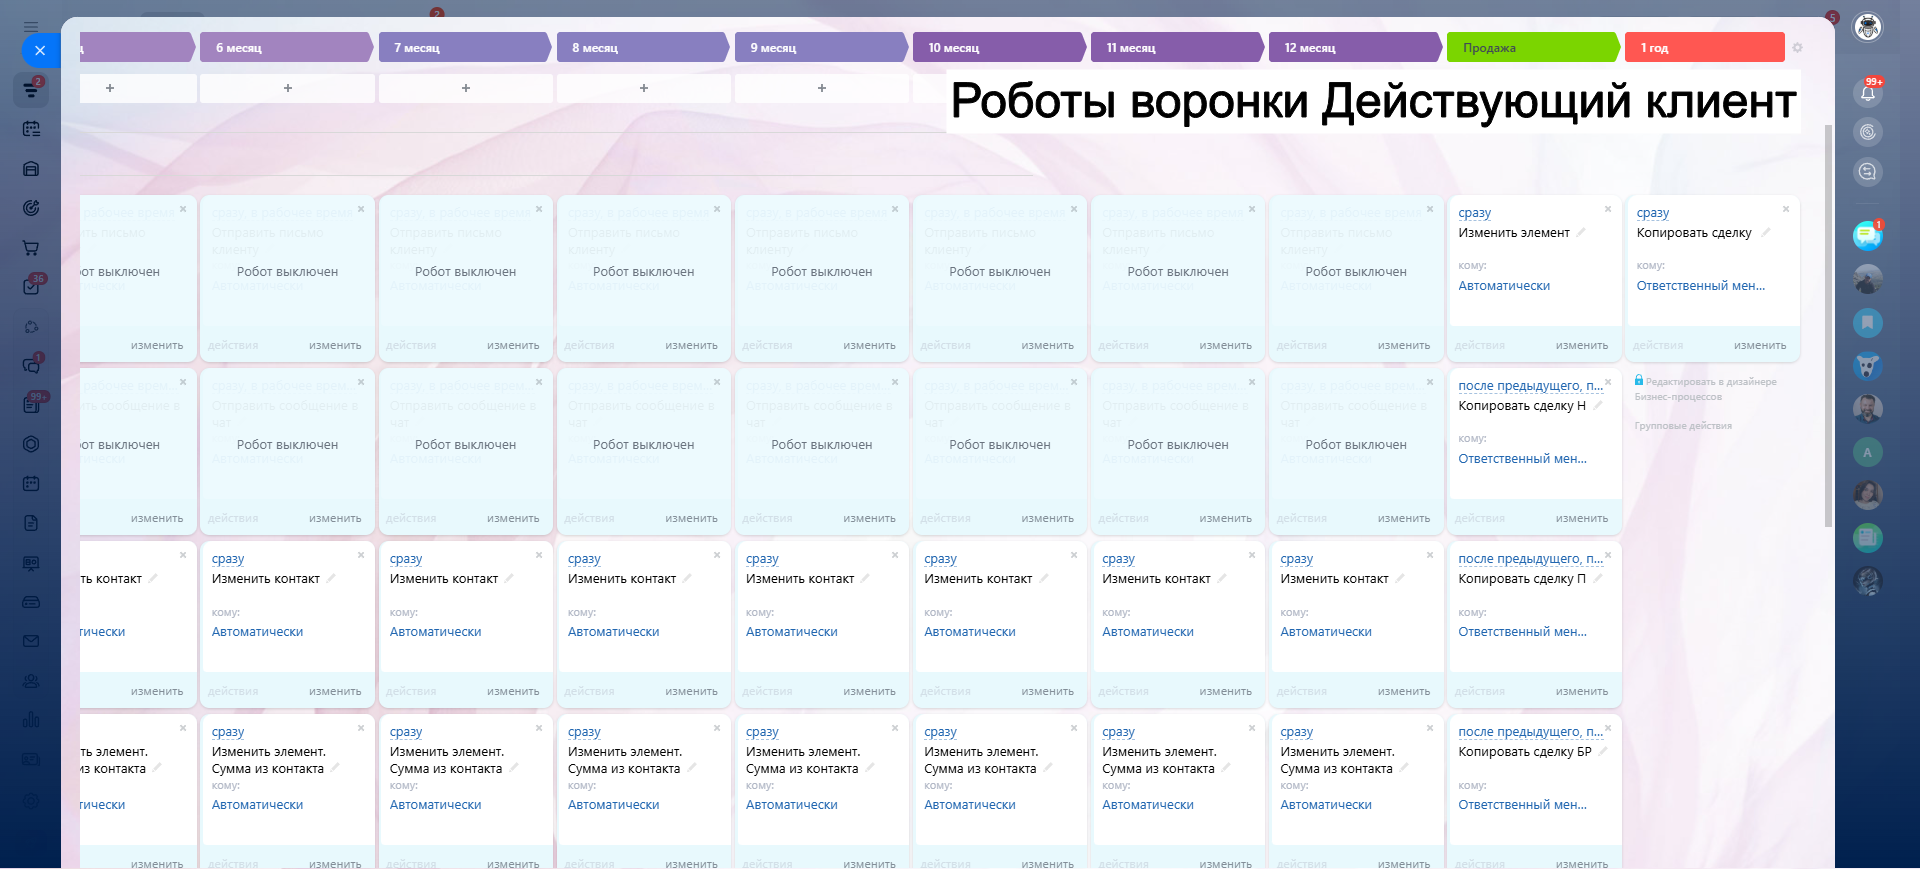Open notifications bell with 99+ badge
The width and height of the screenshot is (1920, 869).
(x=1867, y=93)
